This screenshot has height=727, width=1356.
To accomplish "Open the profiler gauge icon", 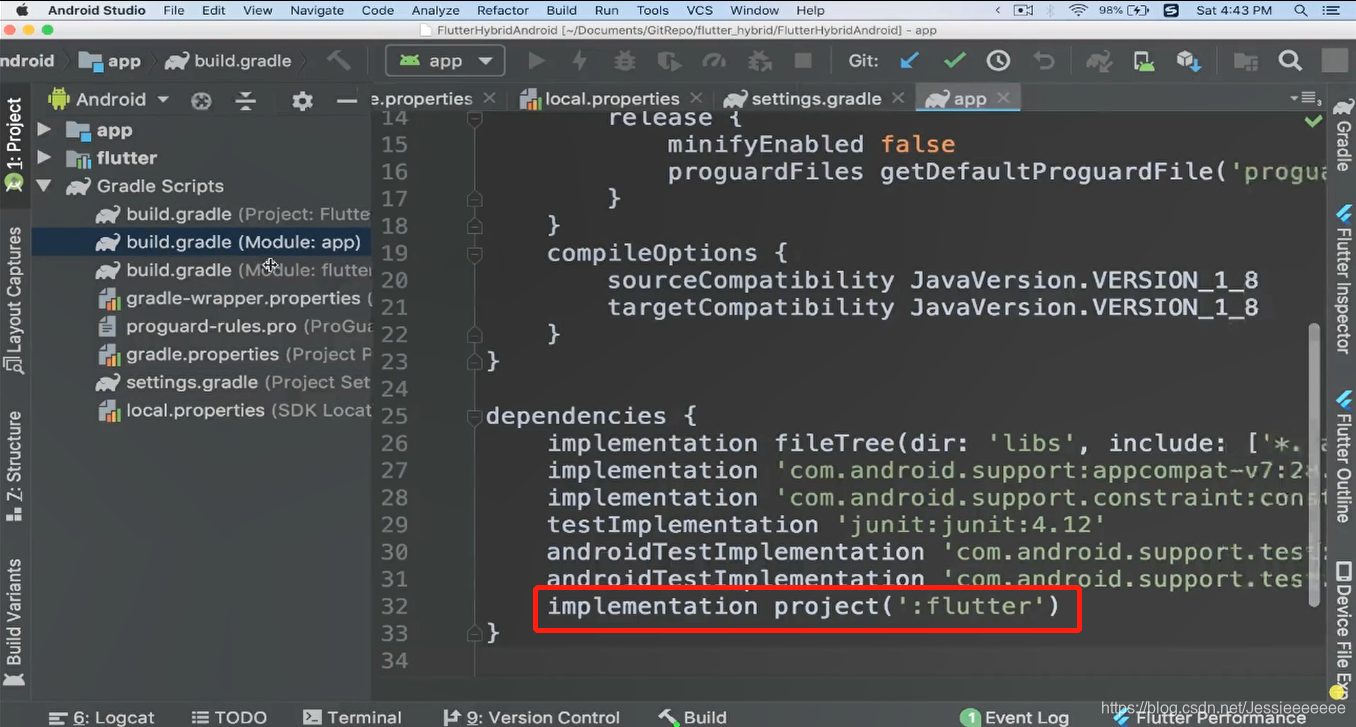I will (x=713, y=61).
